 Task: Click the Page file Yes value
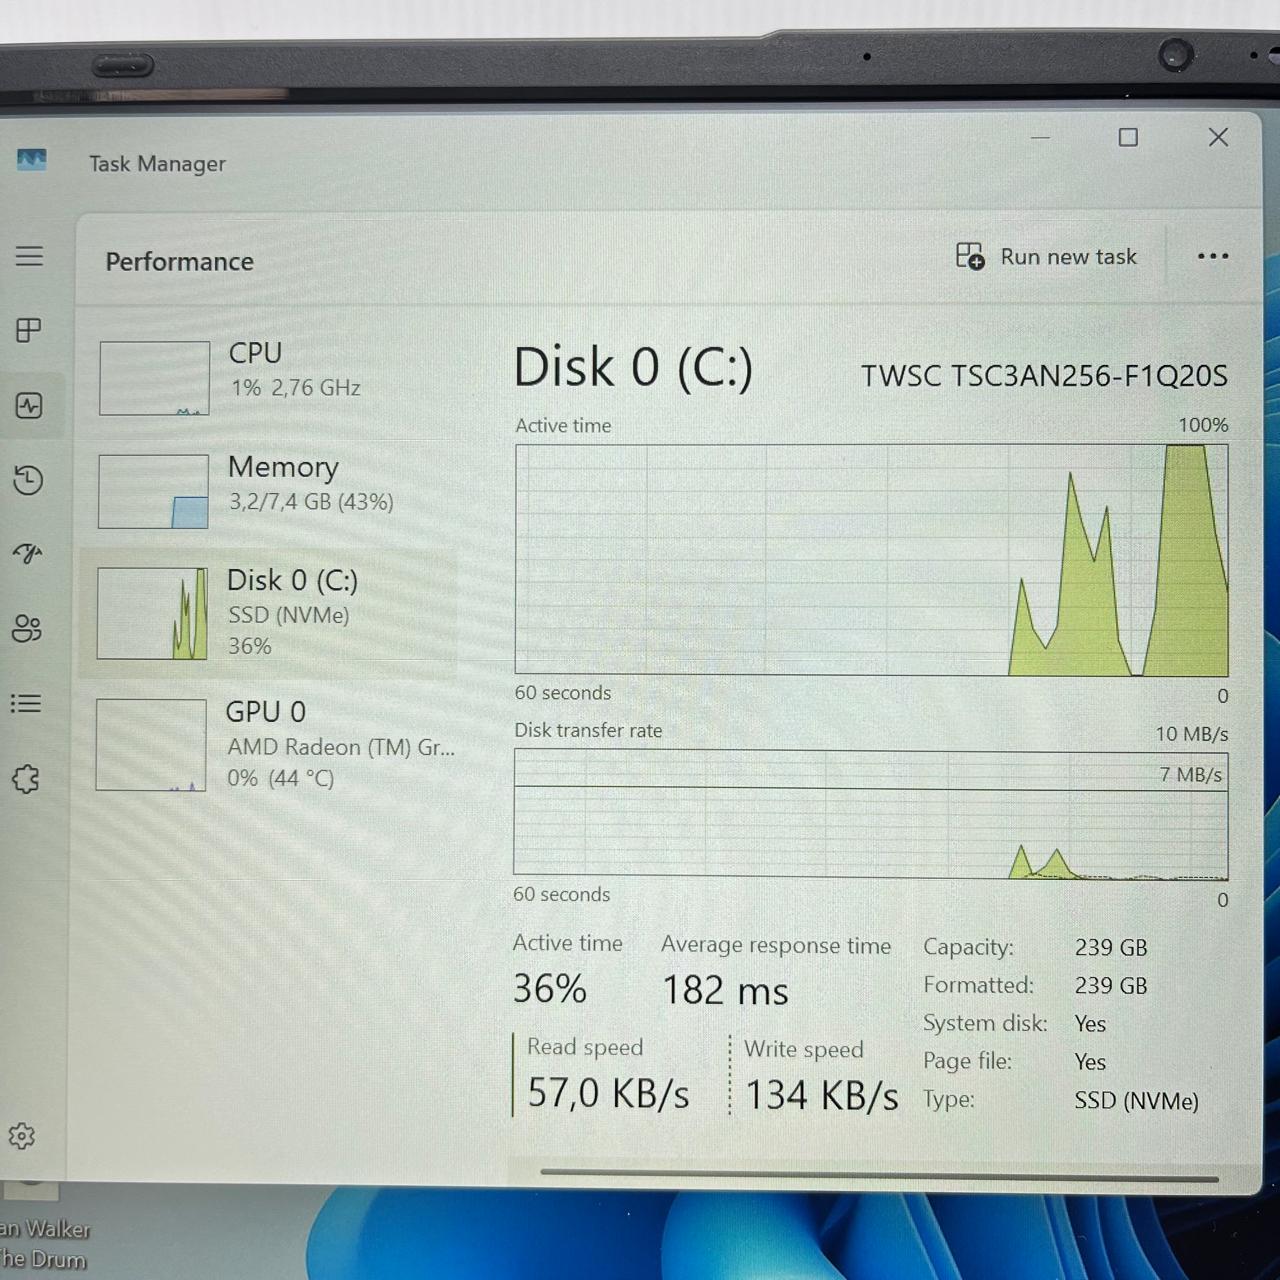(x=1090, y=1061)
